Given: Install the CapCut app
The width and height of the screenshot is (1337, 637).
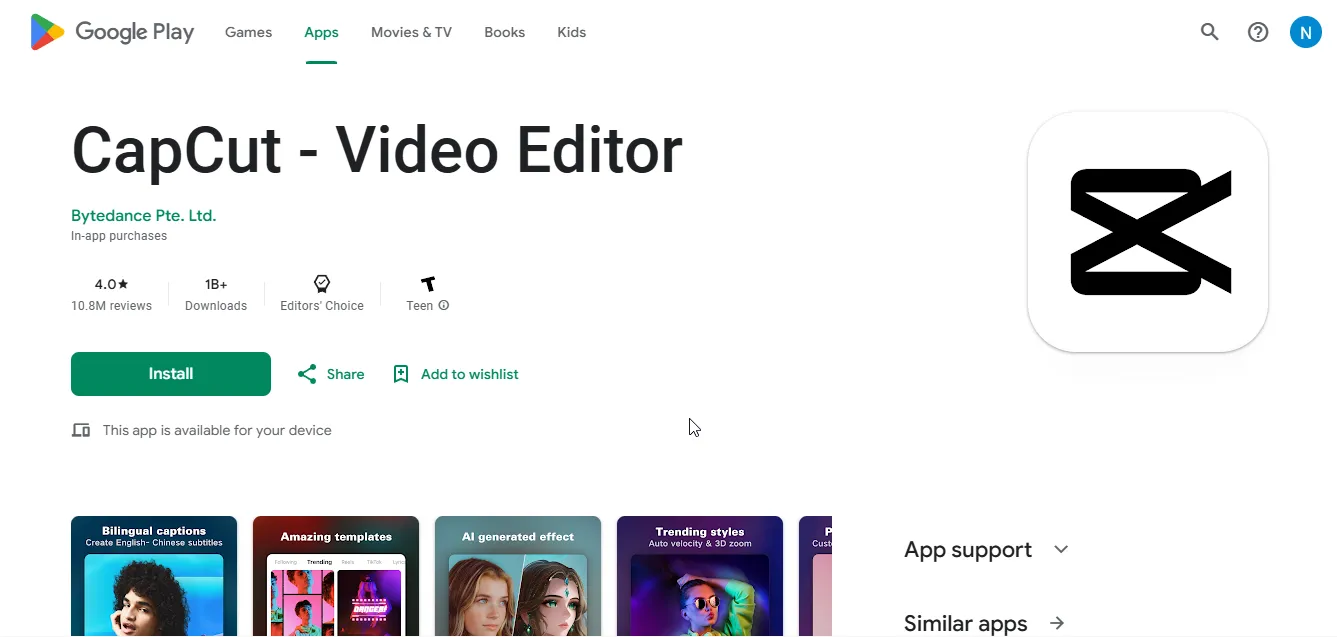Looking at the screenshot, I should point(170,373).
